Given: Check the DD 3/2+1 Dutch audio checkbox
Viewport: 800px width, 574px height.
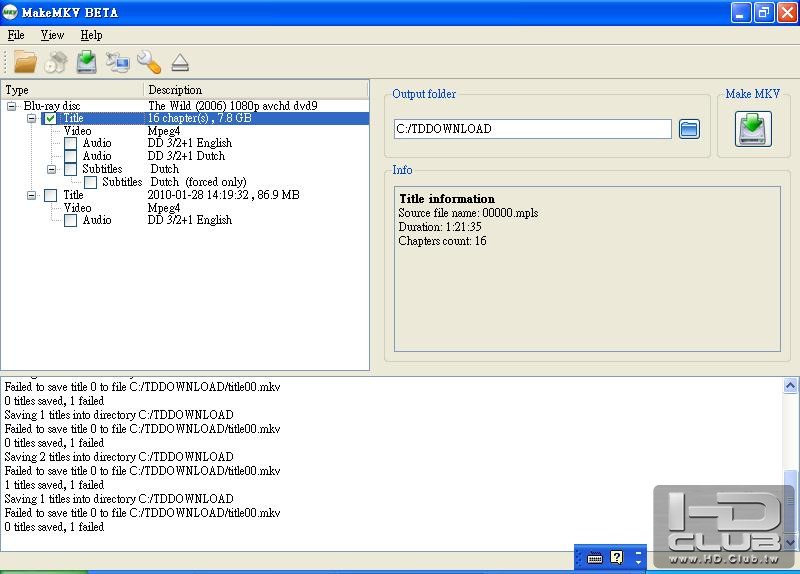Looking at the screenshot, I should point(70,156).
